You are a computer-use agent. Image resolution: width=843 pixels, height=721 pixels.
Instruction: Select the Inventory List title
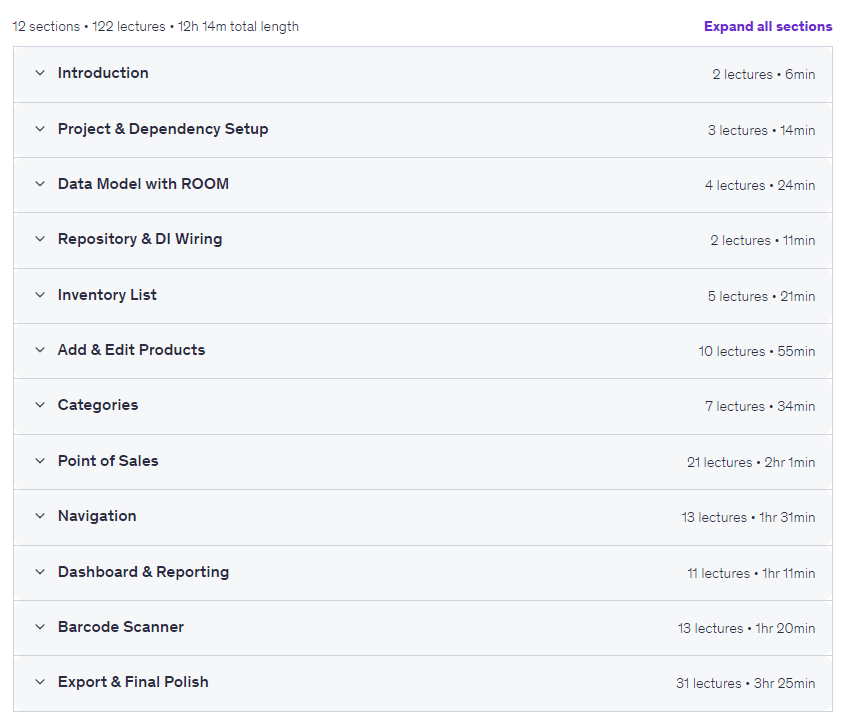click(x=108, y=295)
